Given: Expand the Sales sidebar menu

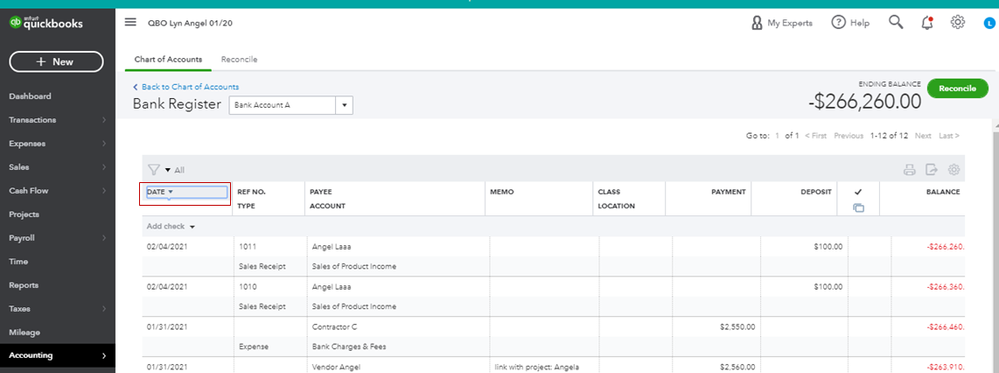Looking at the screenshot, I should pos(57,167).
